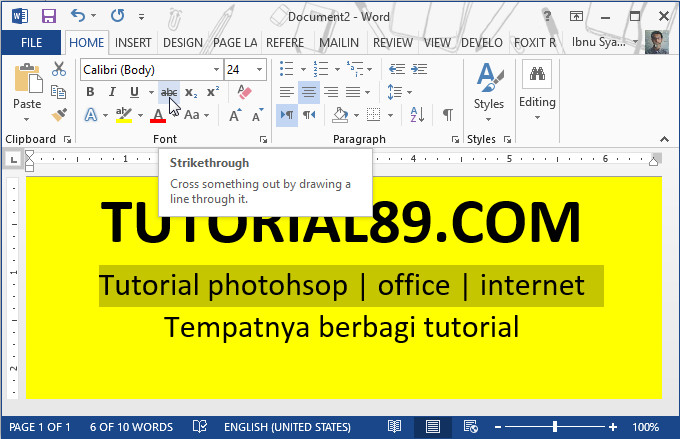This screenshot has height=439, width=680.
Task: Toggle Italic formatting
Action: tap(112, 92)
